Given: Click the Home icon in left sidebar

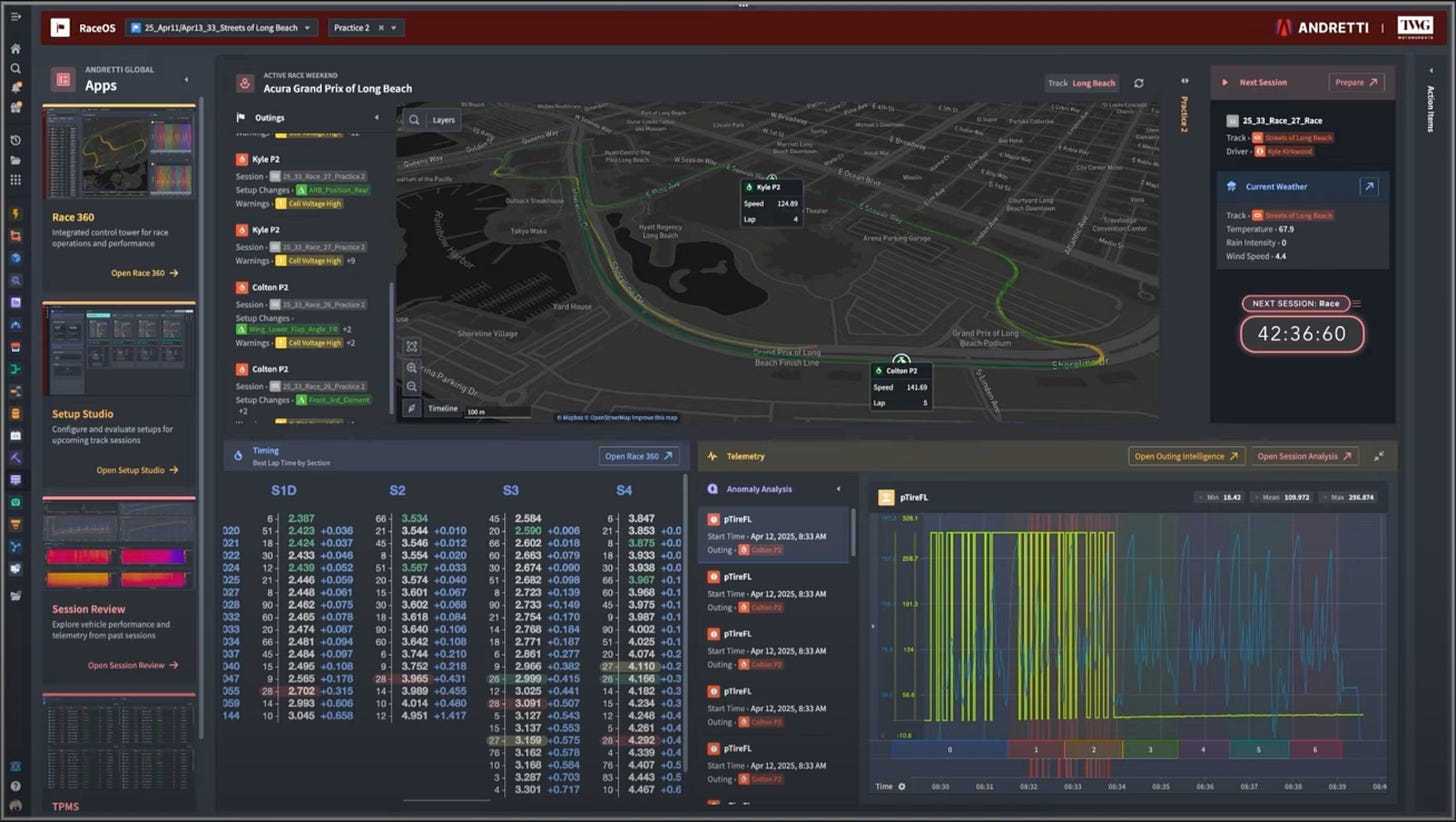Looking at the screenshot, I should [15, 49].
